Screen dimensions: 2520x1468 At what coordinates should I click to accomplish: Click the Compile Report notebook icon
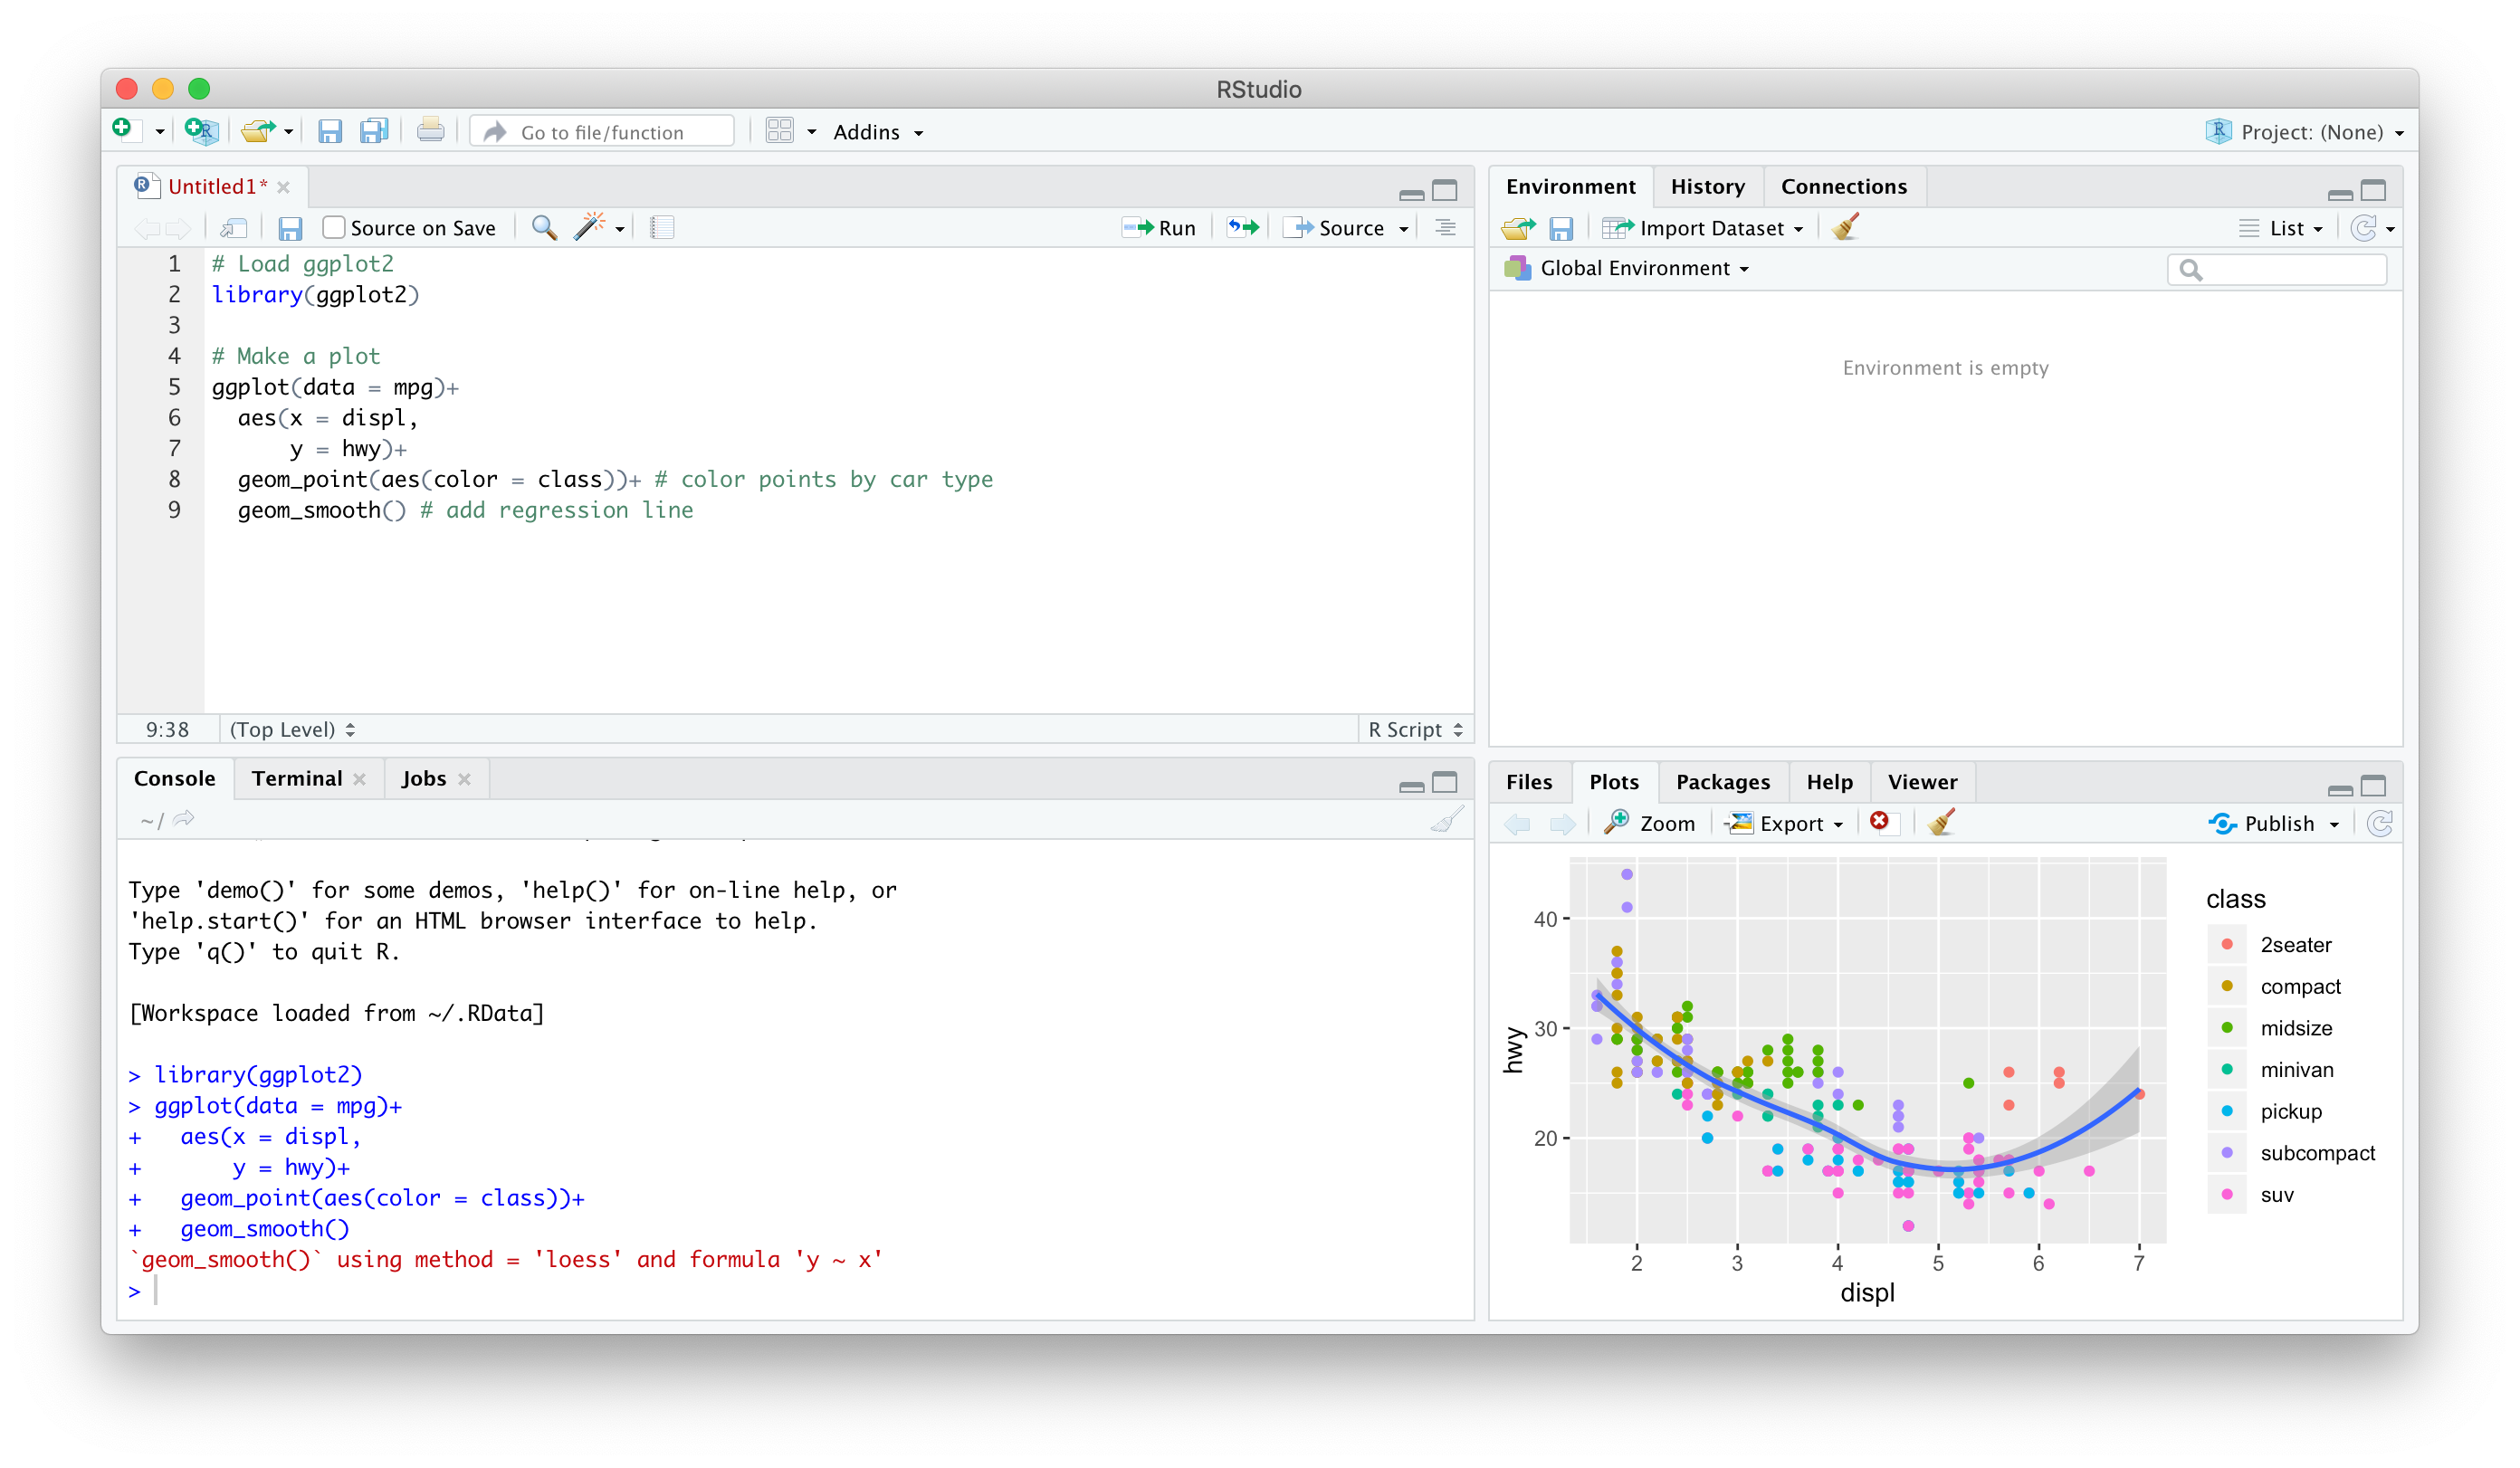pyautogui.click(x=661, y=227)
